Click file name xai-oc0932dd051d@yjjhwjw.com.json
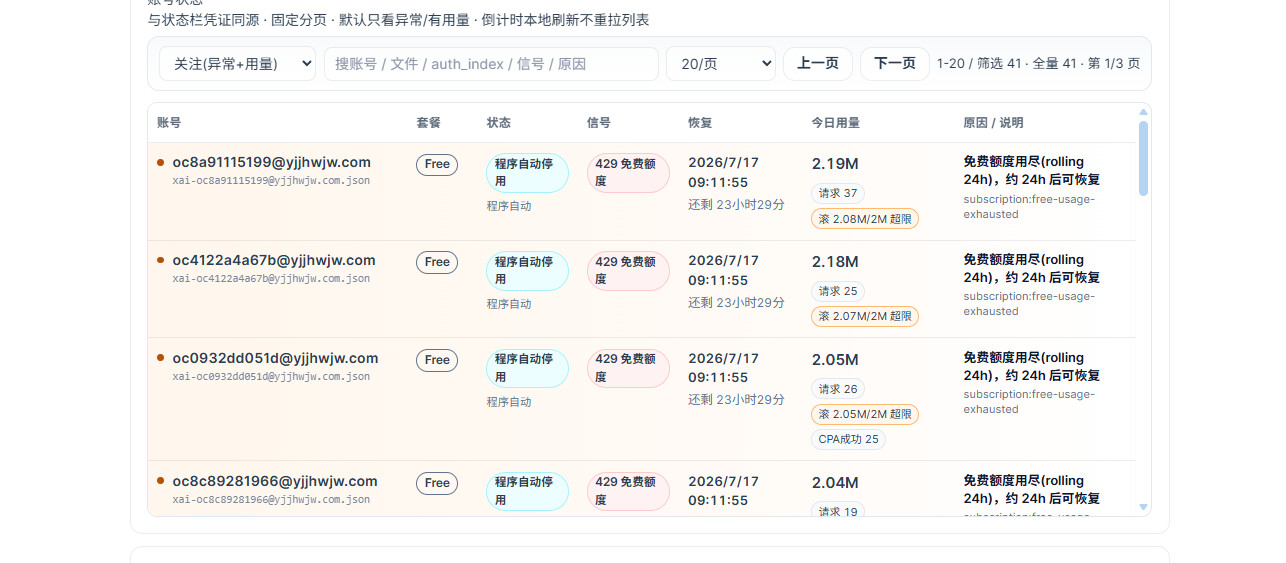Image resolution: width=1286 pixels, height=563 pixels. pyautogui.click(x=271, y=377)
